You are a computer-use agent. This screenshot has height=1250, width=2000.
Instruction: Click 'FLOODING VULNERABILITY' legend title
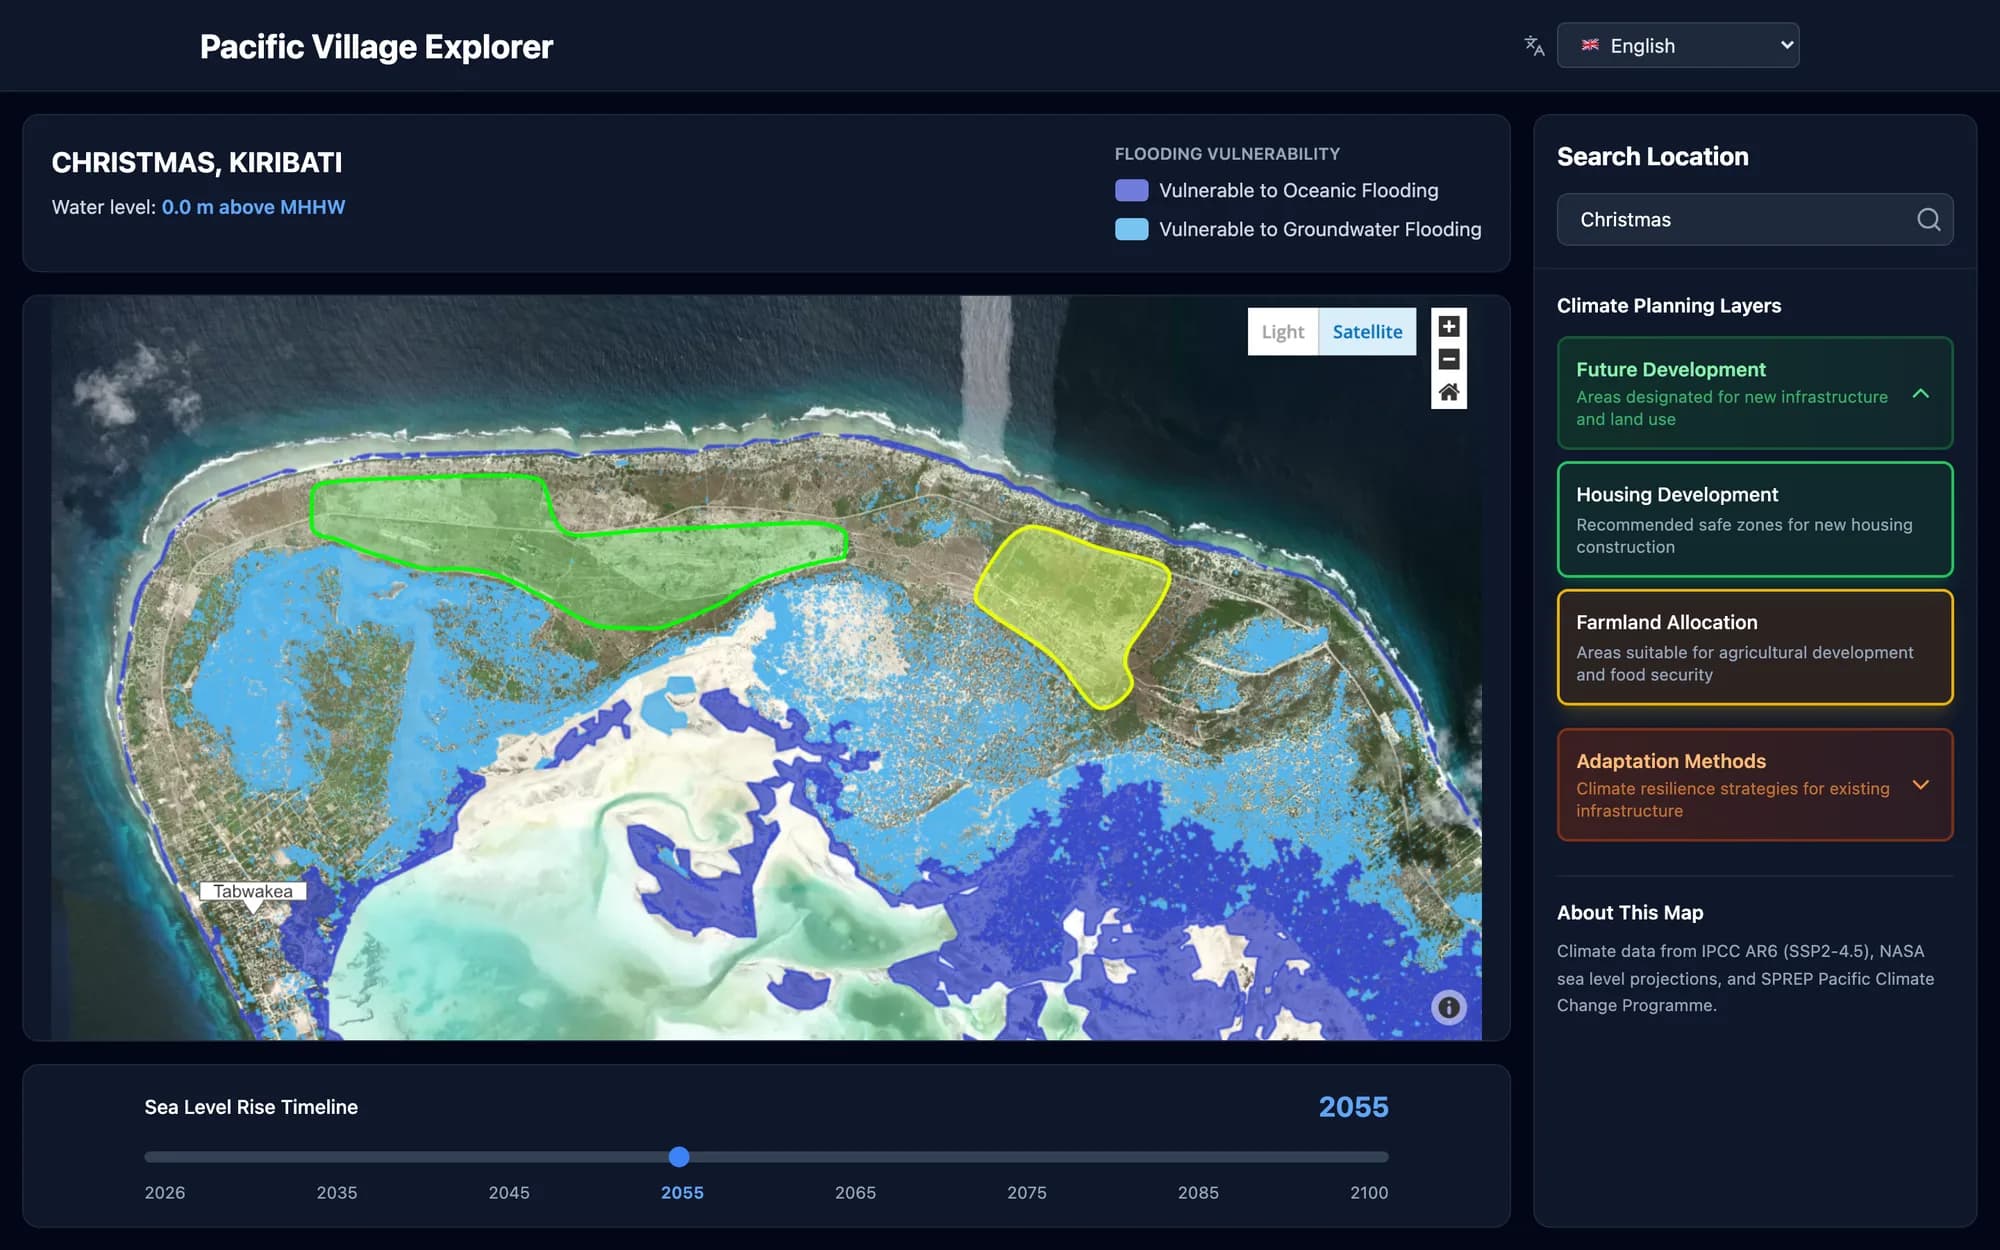click(x=1227, y=153)
